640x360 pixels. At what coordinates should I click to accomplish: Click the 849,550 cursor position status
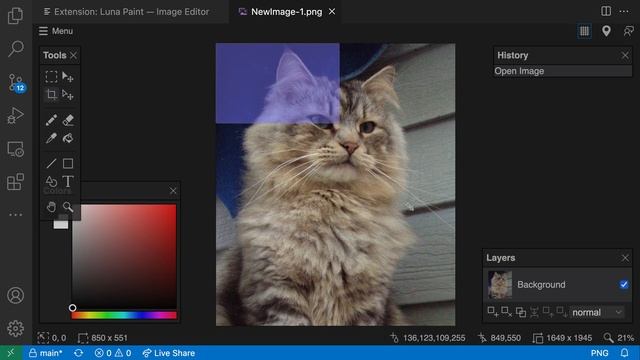coord(500,338)
